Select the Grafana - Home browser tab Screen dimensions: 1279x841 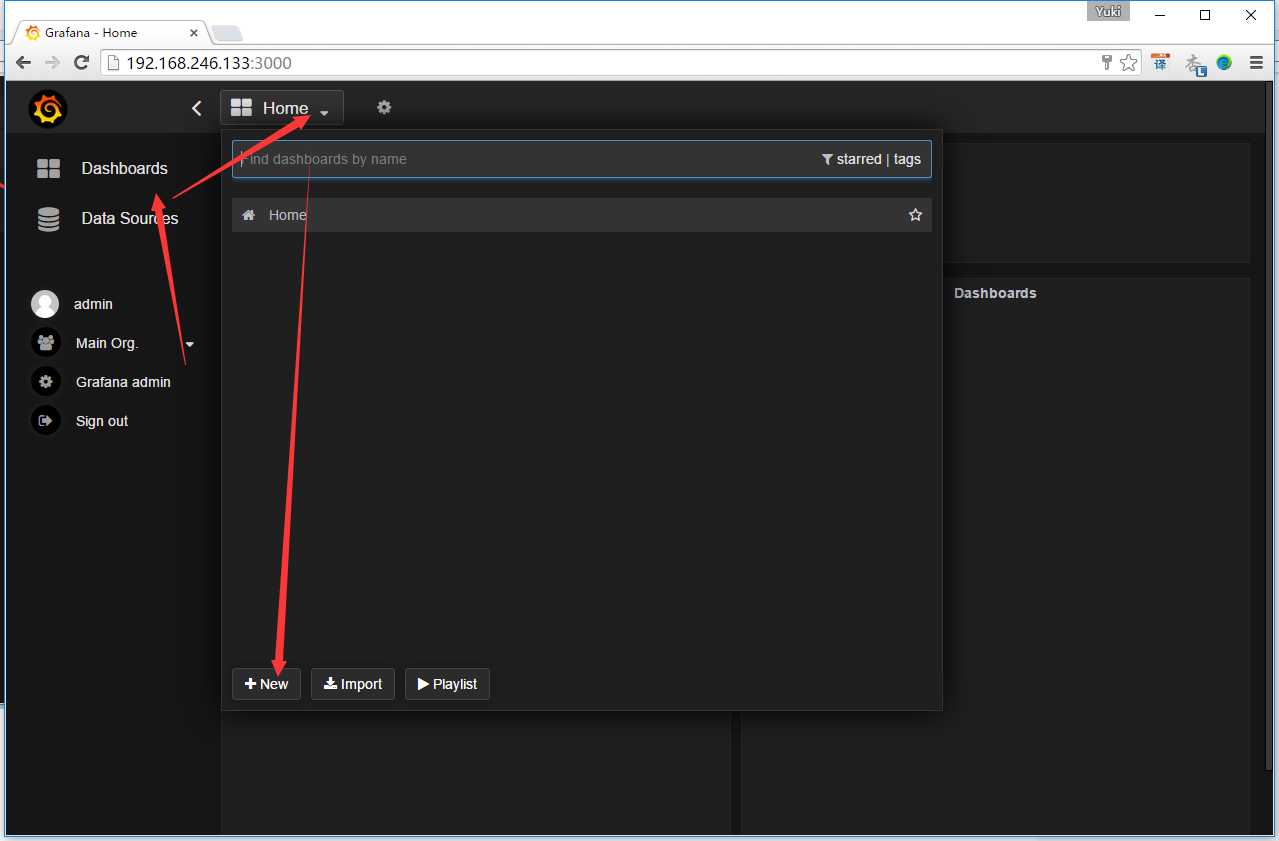[110, 32]
